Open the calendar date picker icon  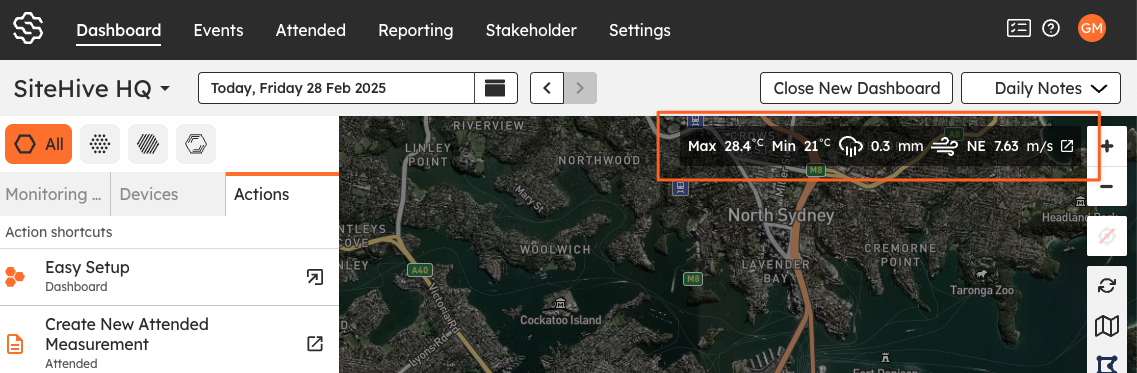click(x=496, y=88)
